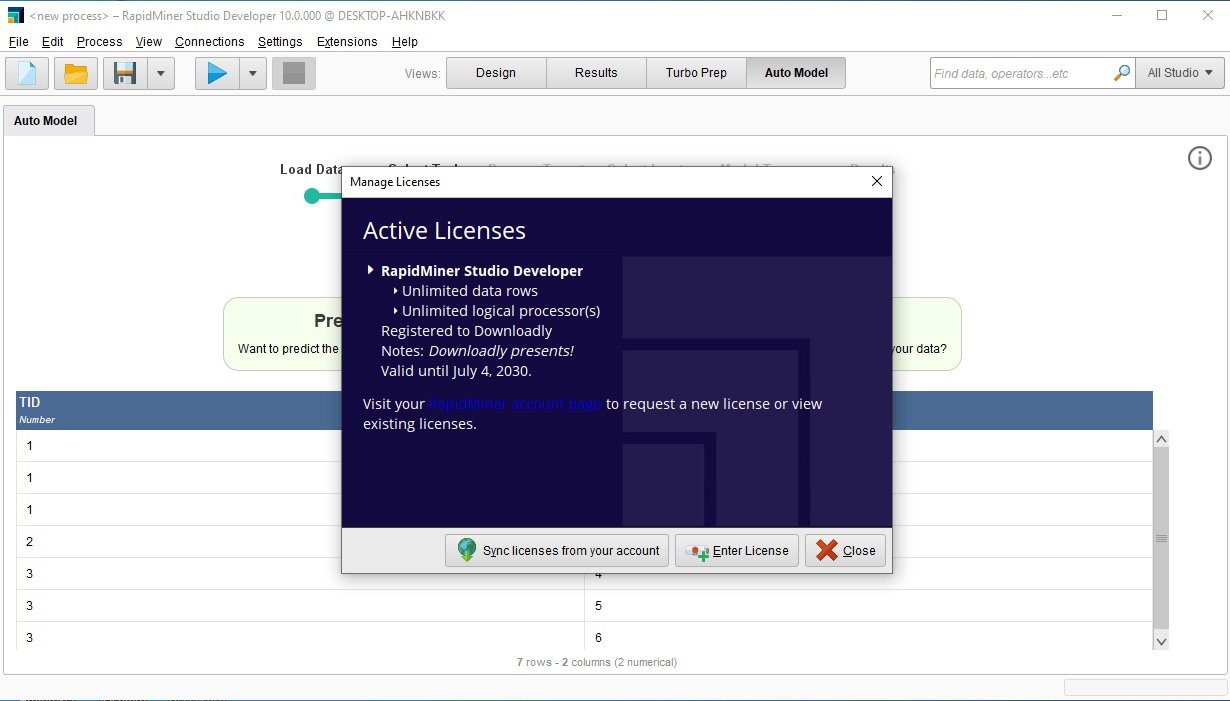Open the File menu
Viewport: 1230px width, 701px height.
point(19,42)
